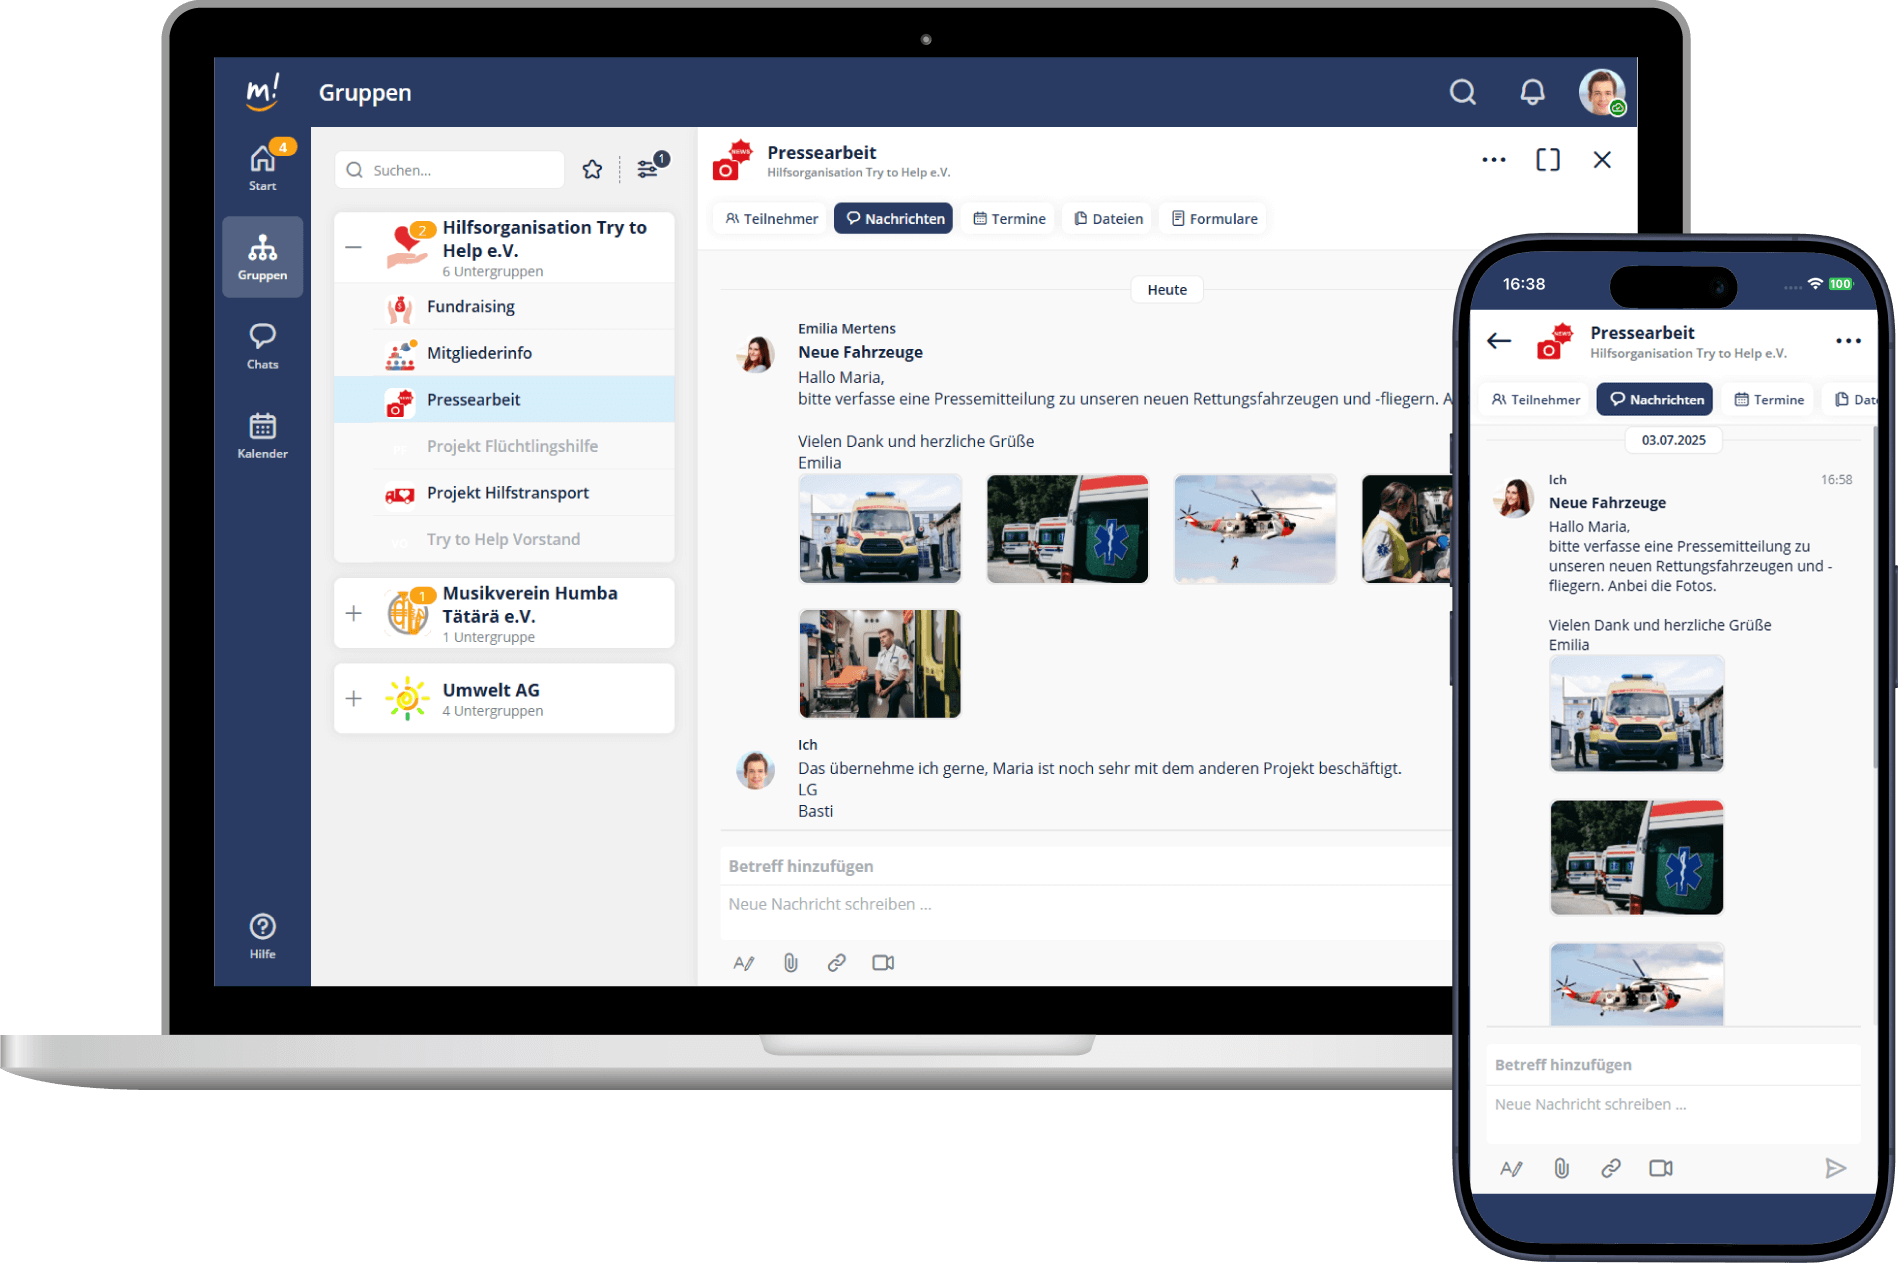This screenshot has height=1265, width=1900.
Task: Open Umwelt AG group title
Action: [491, 690]
